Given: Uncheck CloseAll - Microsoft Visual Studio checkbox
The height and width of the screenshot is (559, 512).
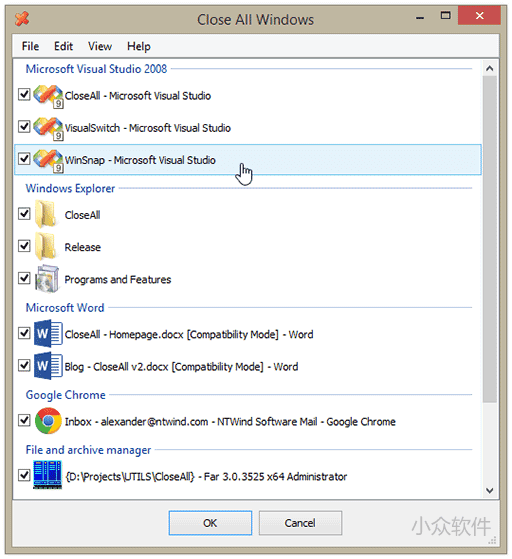Looking at the screenshot, I should click(24, 94).
